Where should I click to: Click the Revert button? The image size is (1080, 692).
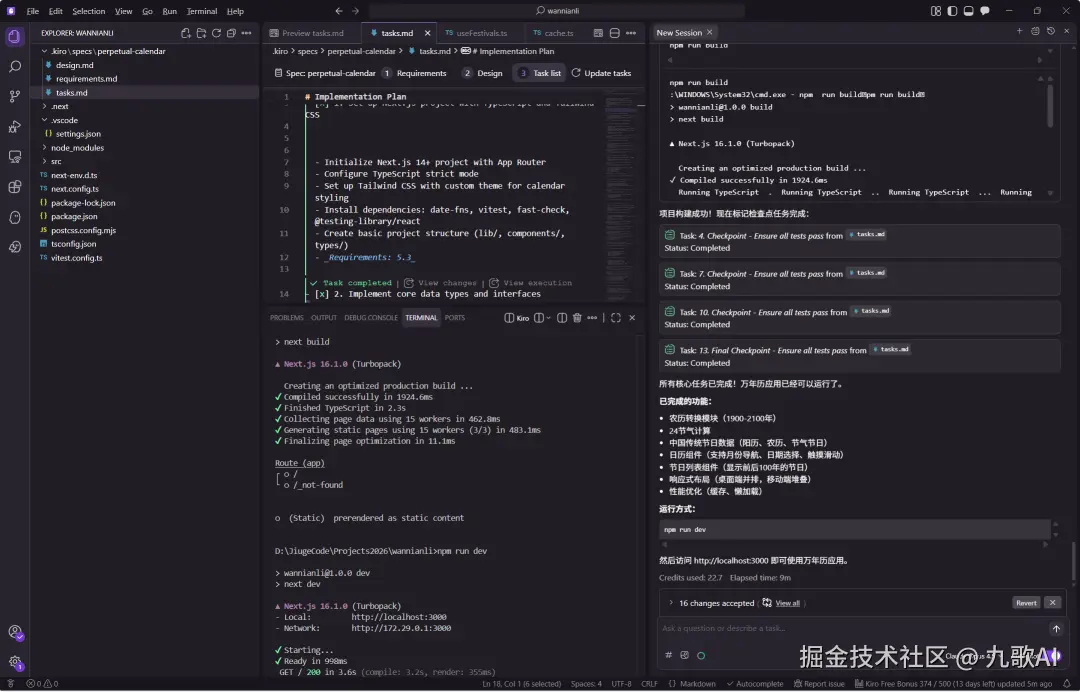[x=1026, y=603]
